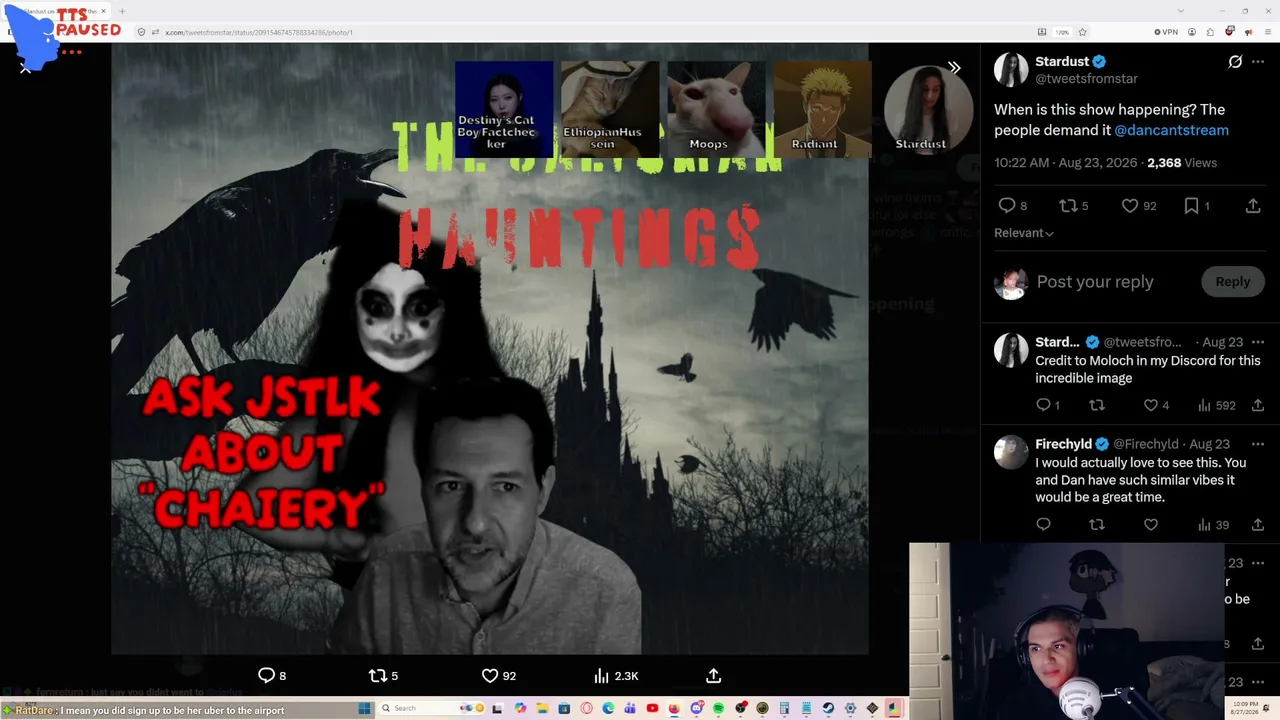Collapse the side panel with double-chevron icon
1280x720 pixels.
[954, 67]
